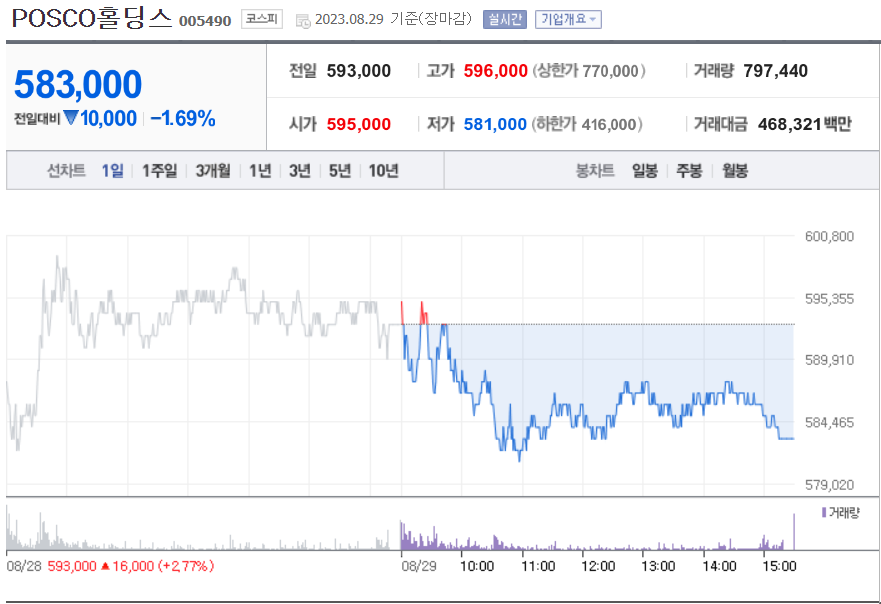Click the calendar icon beside the date
Image resolution: width=881 pixels, height=604 pixels.
pos(303,21)
